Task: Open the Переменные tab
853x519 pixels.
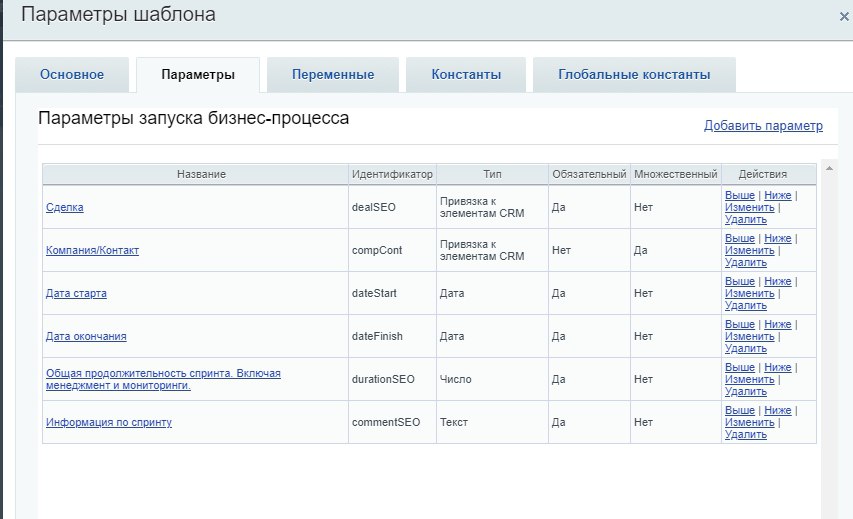Action: (x=333, y=75)
